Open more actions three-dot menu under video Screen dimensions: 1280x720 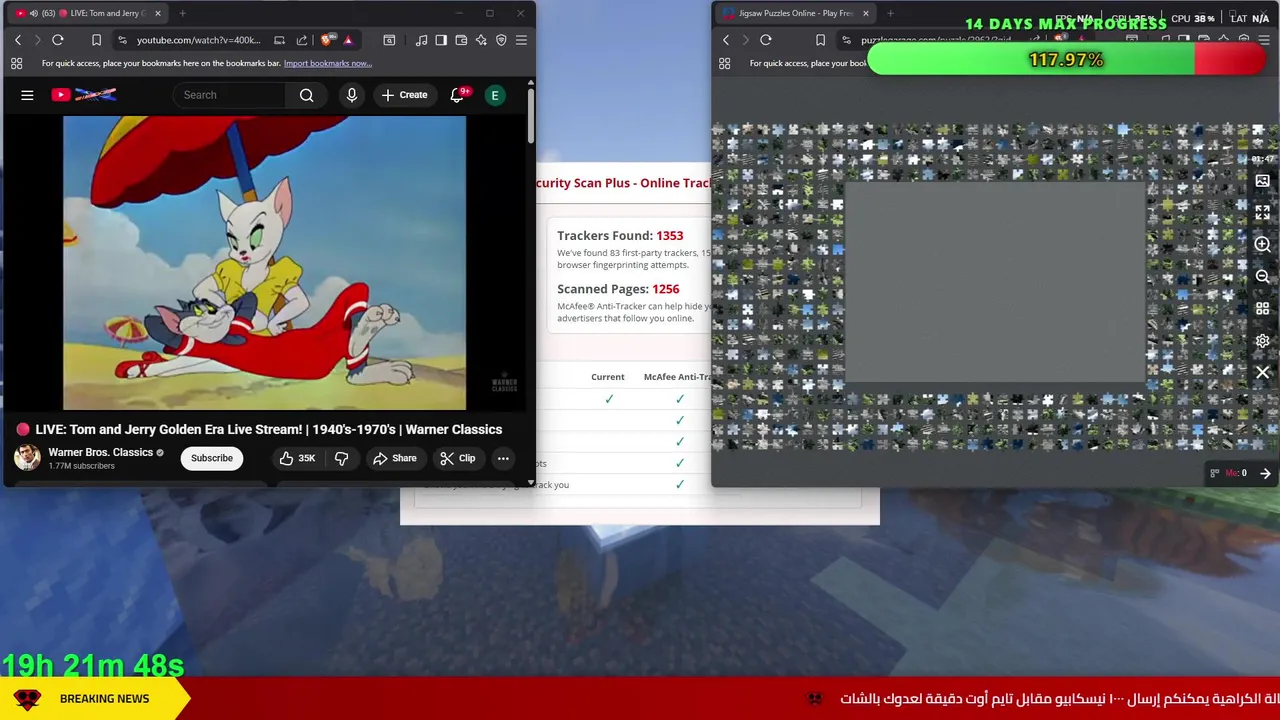(503, 458)
